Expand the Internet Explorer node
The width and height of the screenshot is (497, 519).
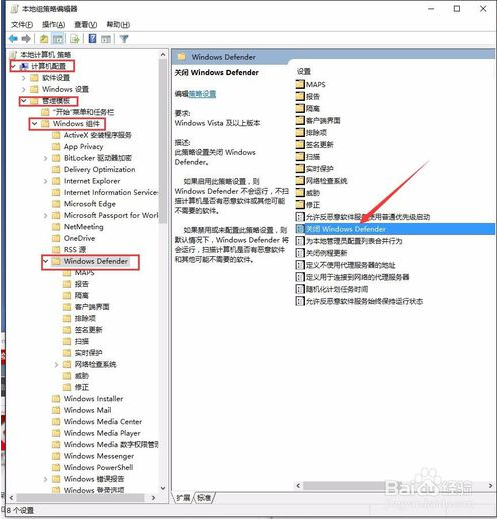coord(45,181)
